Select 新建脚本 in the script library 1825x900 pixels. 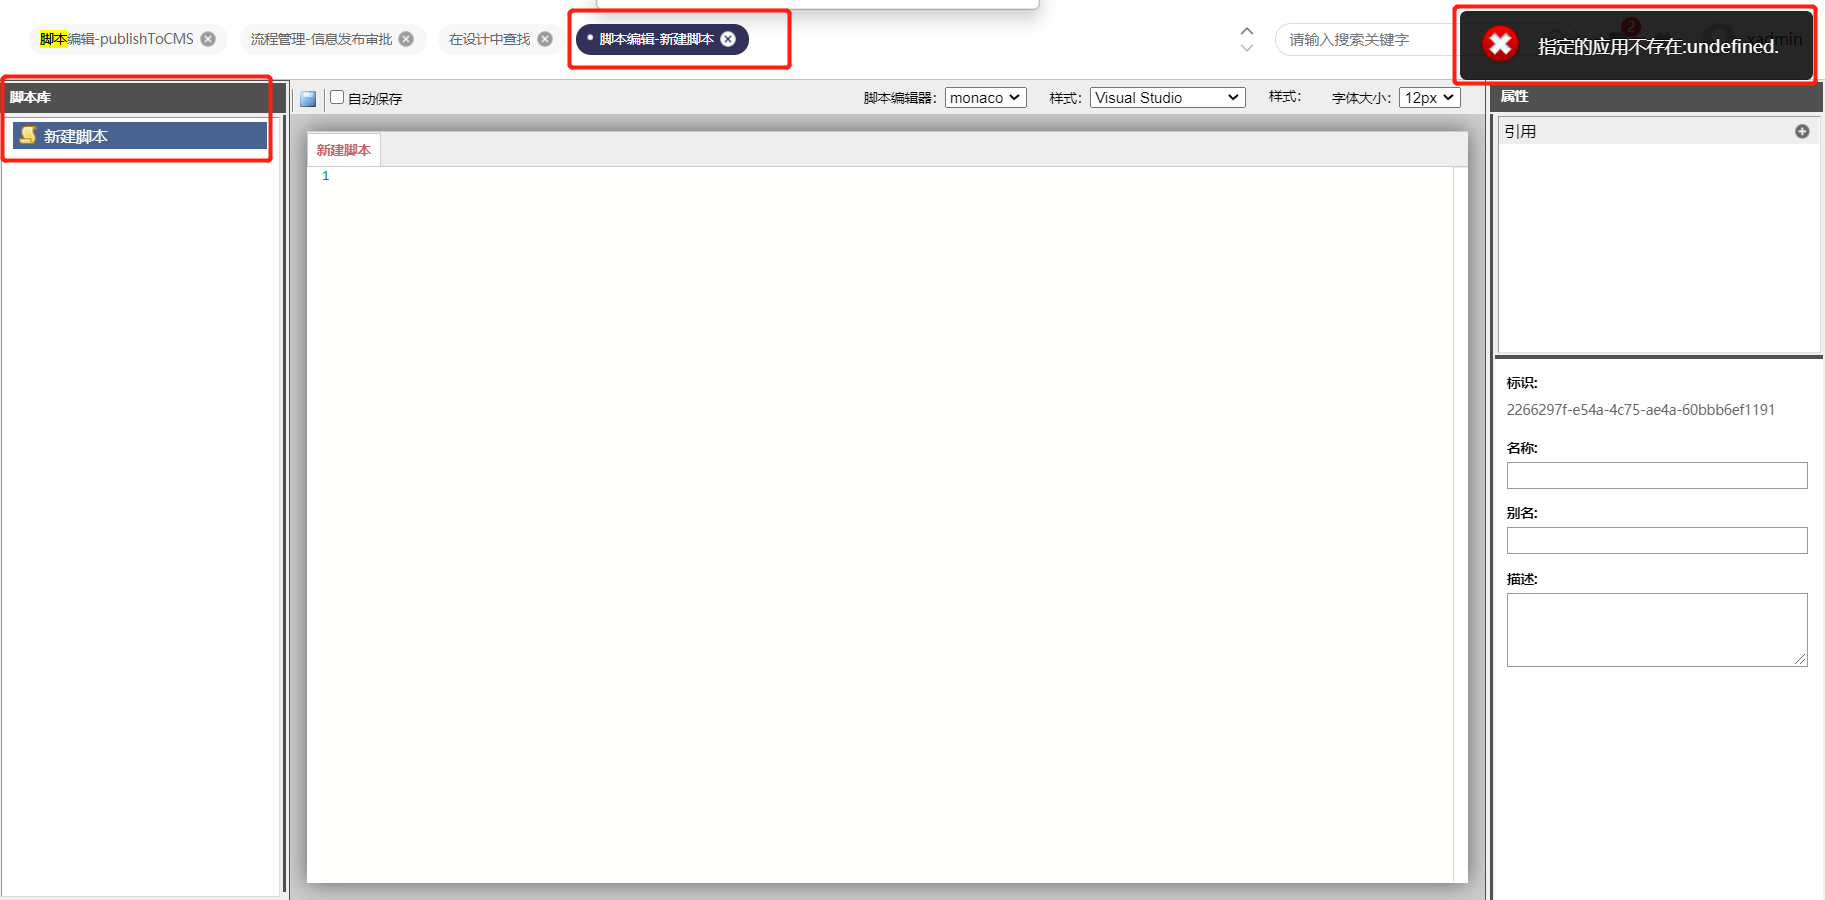click(140, 136)
